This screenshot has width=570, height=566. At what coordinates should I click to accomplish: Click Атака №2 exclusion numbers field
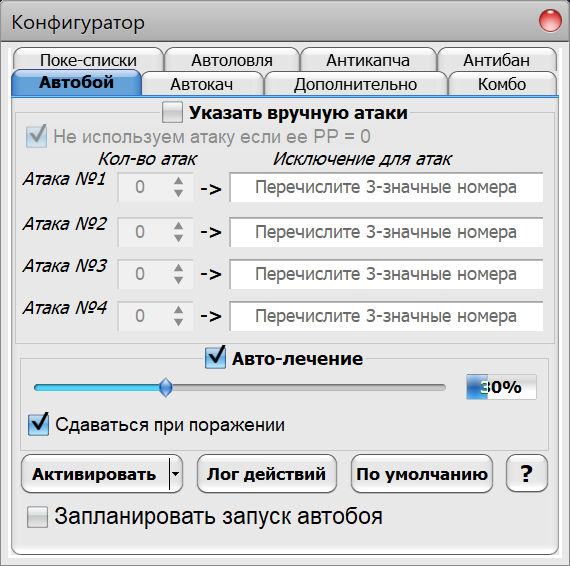386,232
